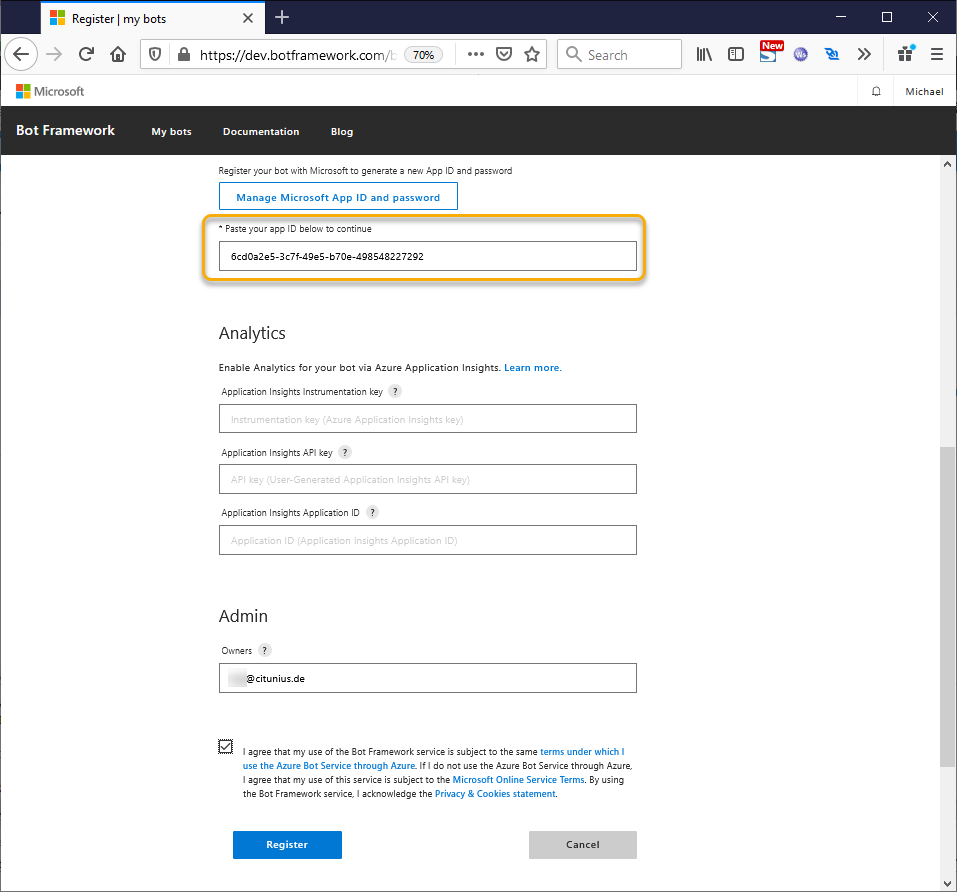Image resolution: width=957 pixels, height=892 pixels.
Task: Click the Search box in the toolbar
Action: [x=619, y=54]
